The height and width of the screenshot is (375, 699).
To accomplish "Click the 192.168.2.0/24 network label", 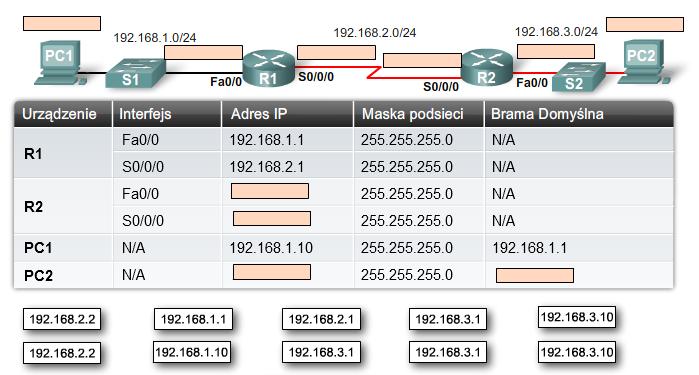I will (x=375, y=33).
